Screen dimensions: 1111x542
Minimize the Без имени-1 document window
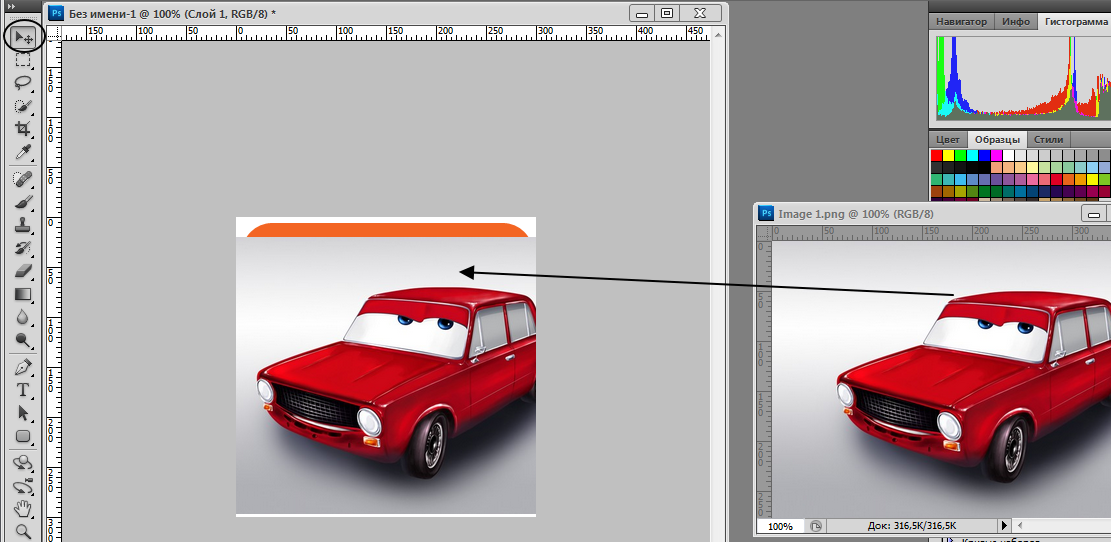click(x=643, y=13)
